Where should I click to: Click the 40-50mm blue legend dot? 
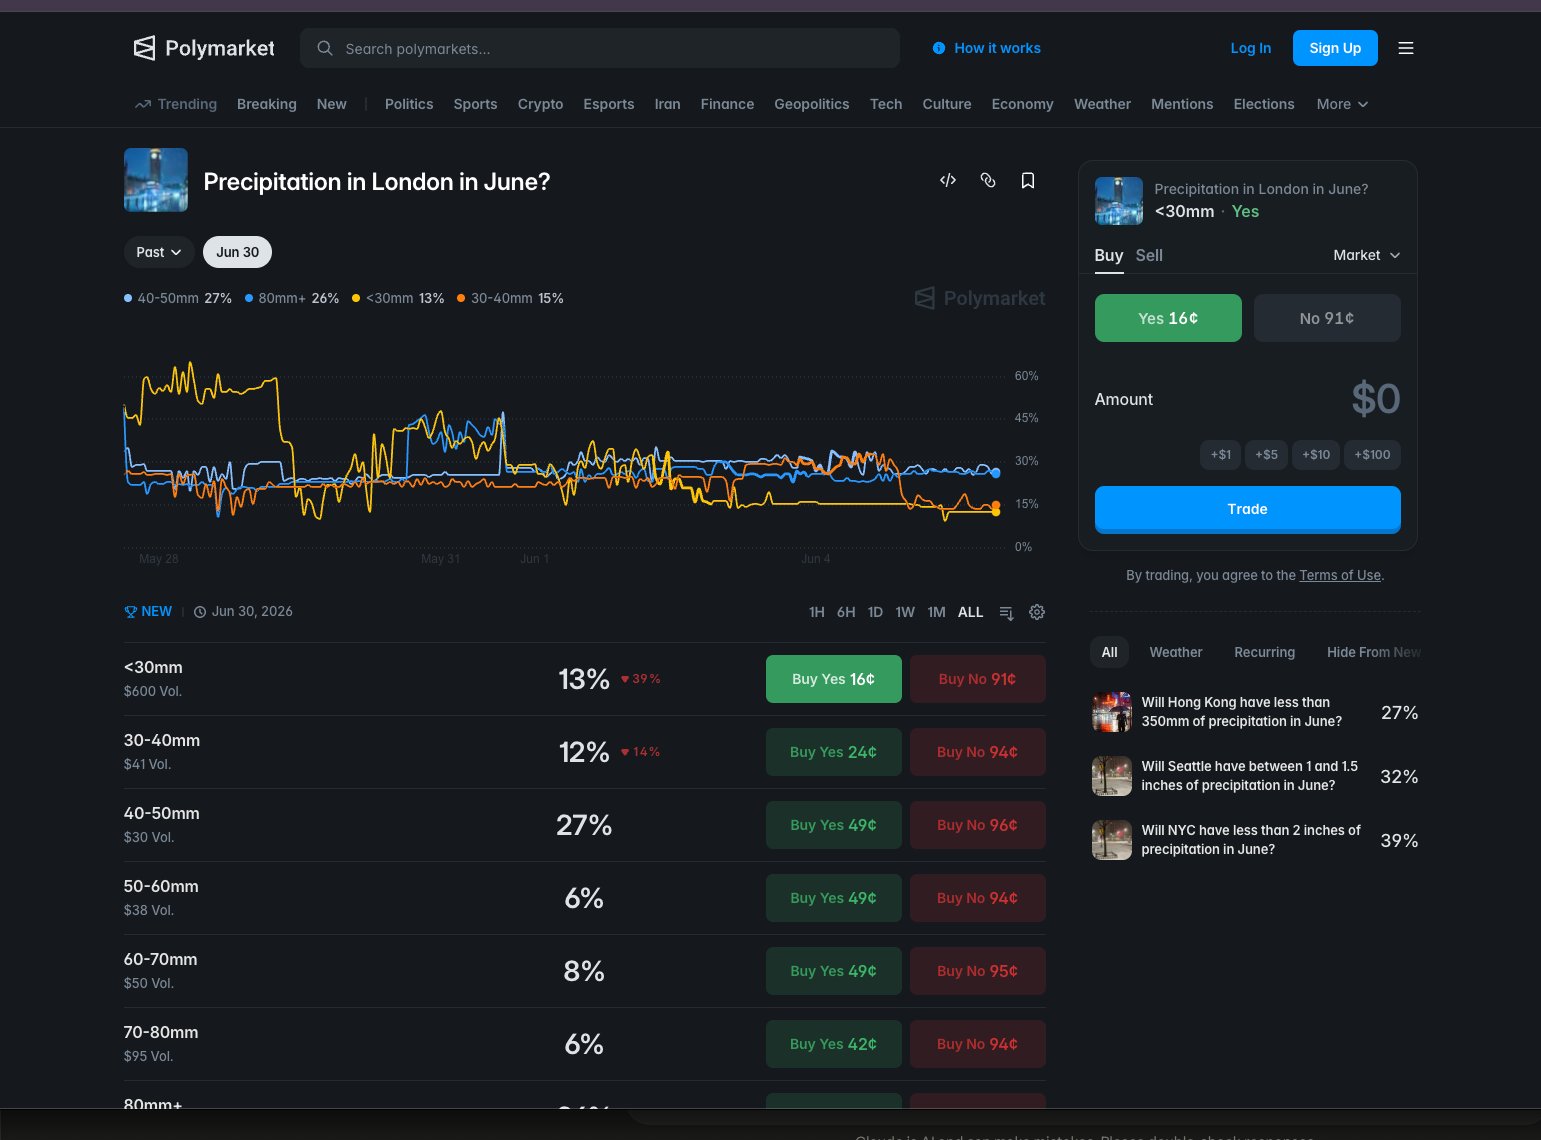point(128,298)
